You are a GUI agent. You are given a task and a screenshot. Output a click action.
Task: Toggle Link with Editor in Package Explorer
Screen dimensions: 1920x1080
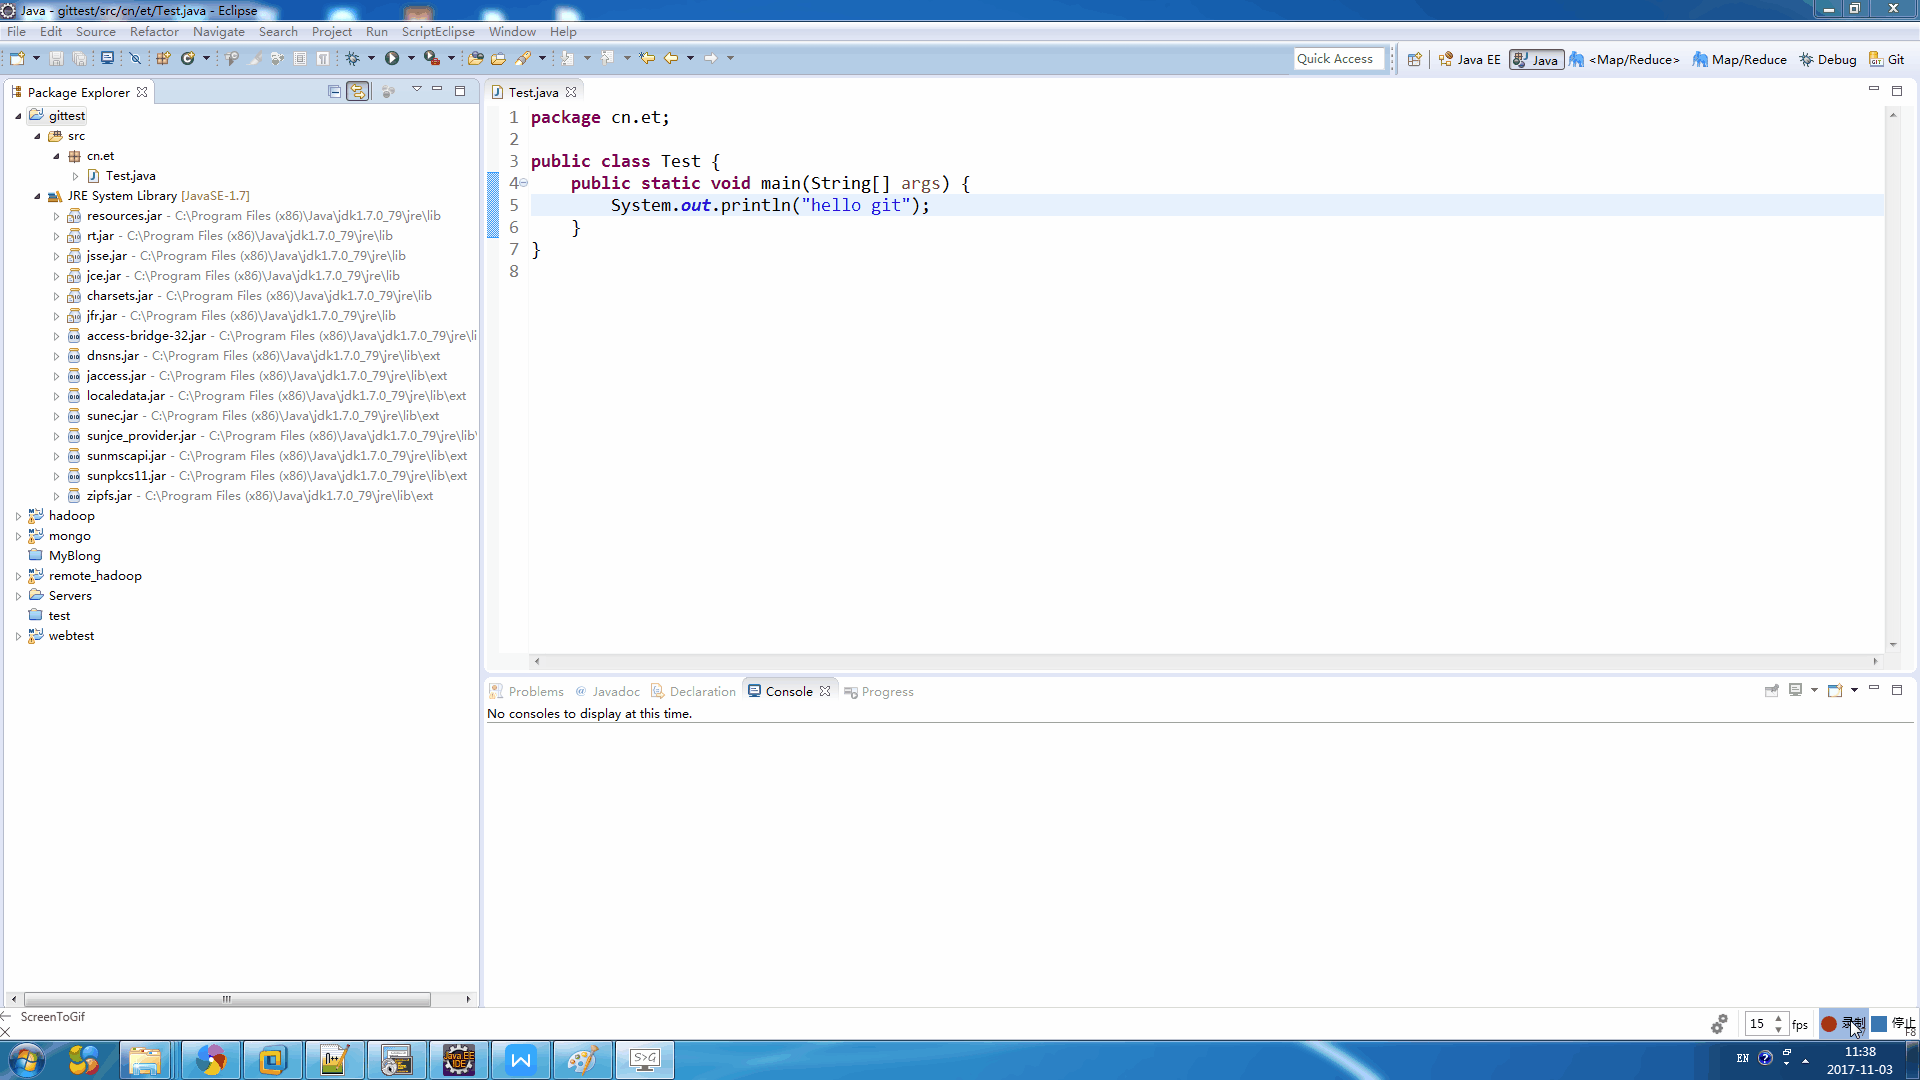358,91
